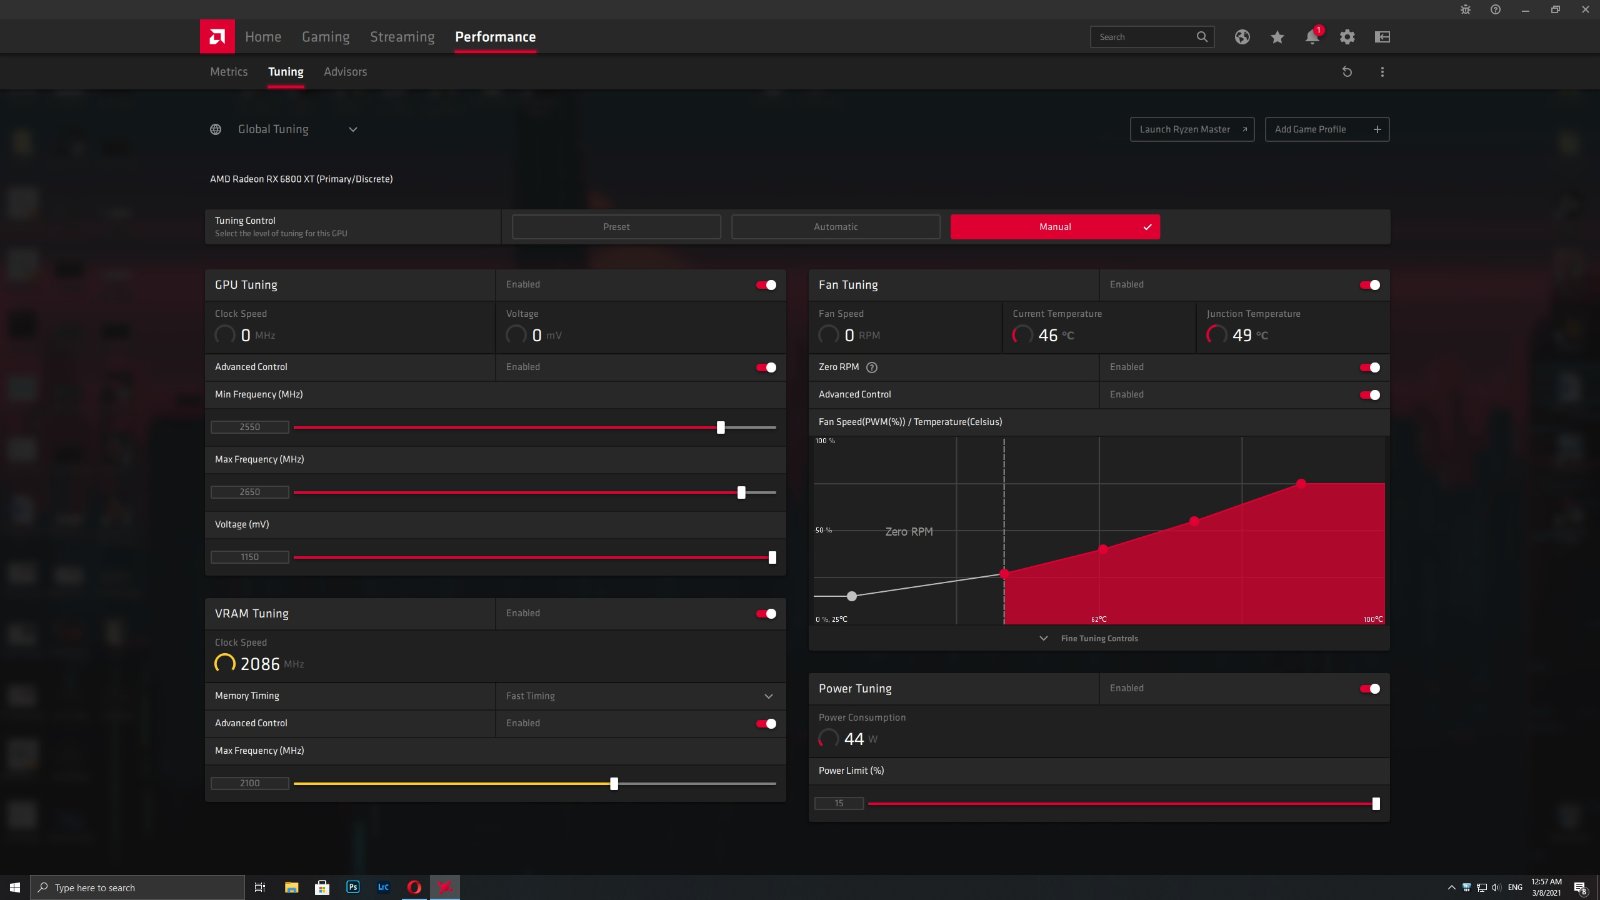Open File Explorer from the taskbar
1600x900 pixels.
(291, 887)
